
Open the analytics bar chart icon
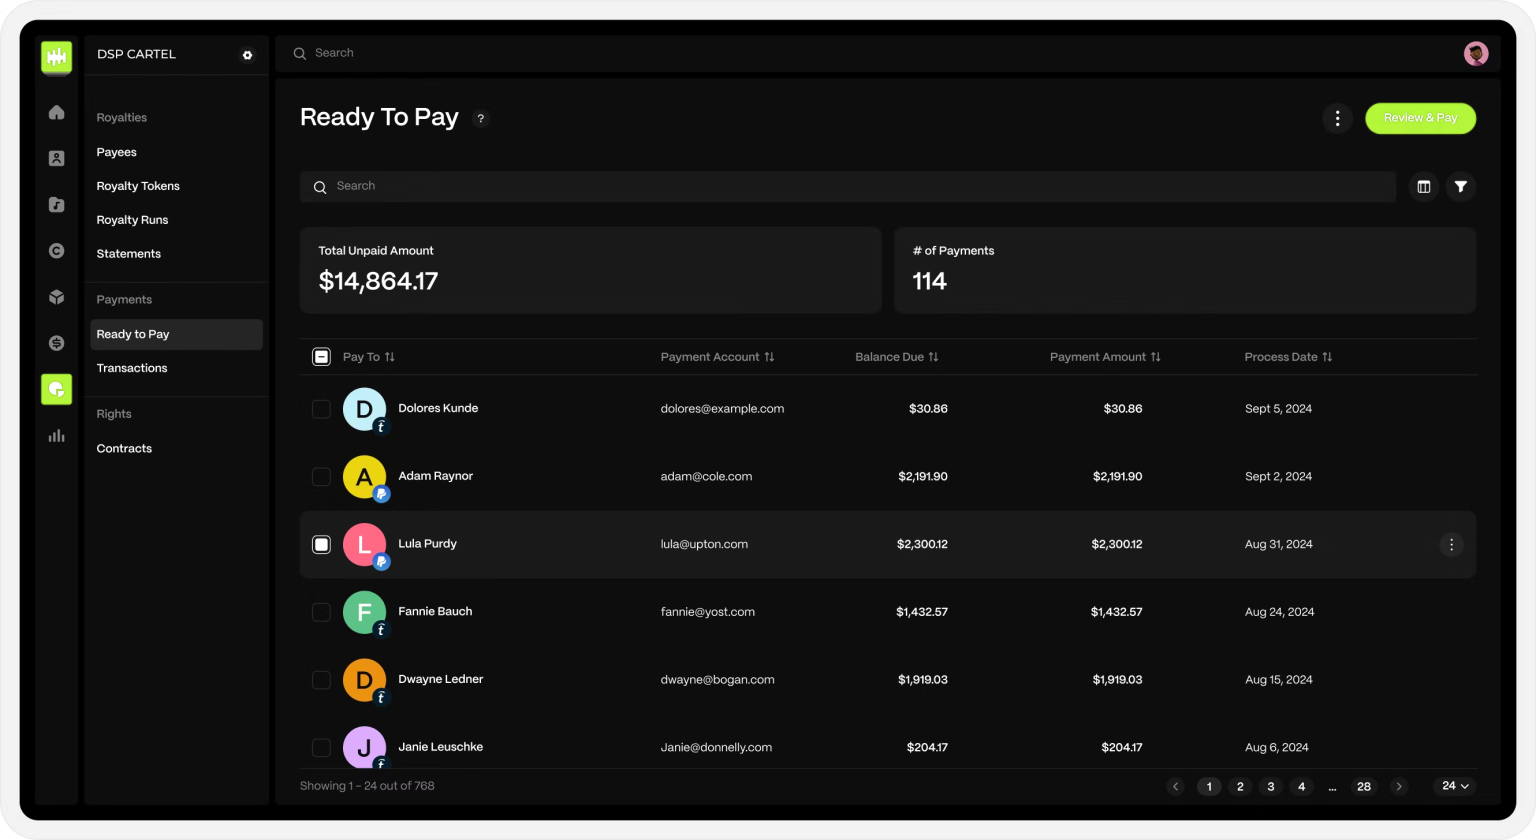57,435
